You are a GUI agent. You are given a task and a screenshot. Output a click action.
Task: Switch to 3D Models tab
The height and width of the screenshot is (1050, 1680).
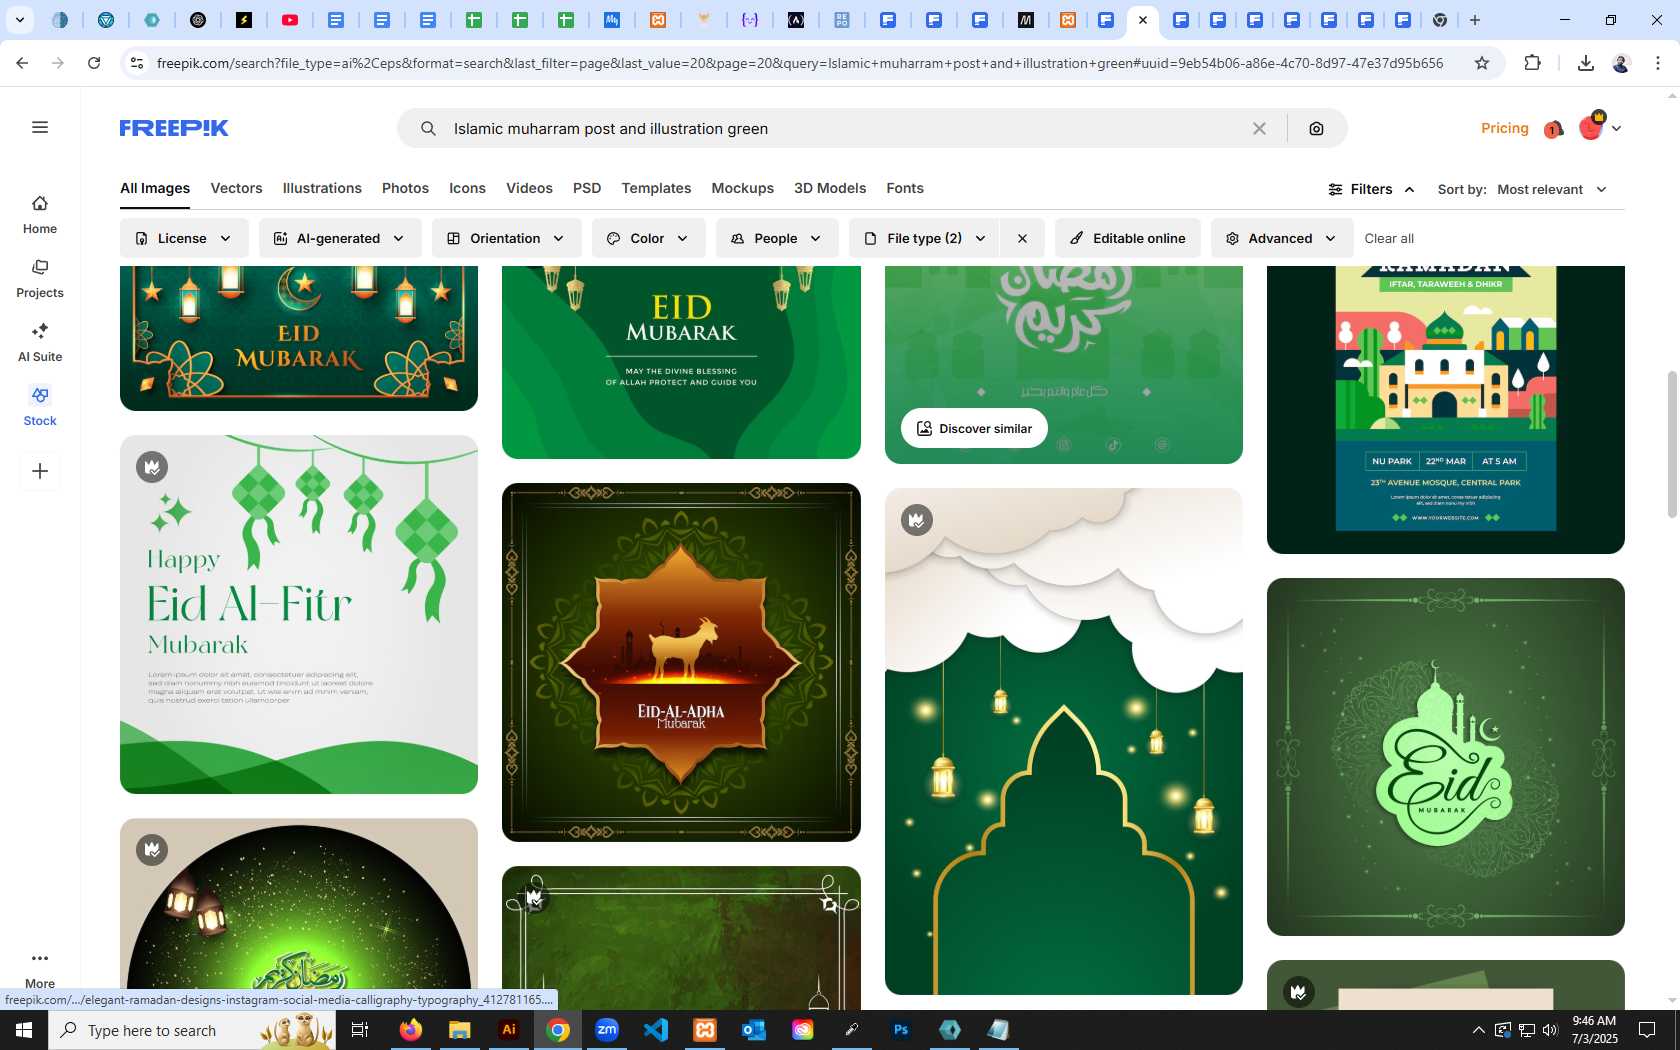click(x=830, y=188)
